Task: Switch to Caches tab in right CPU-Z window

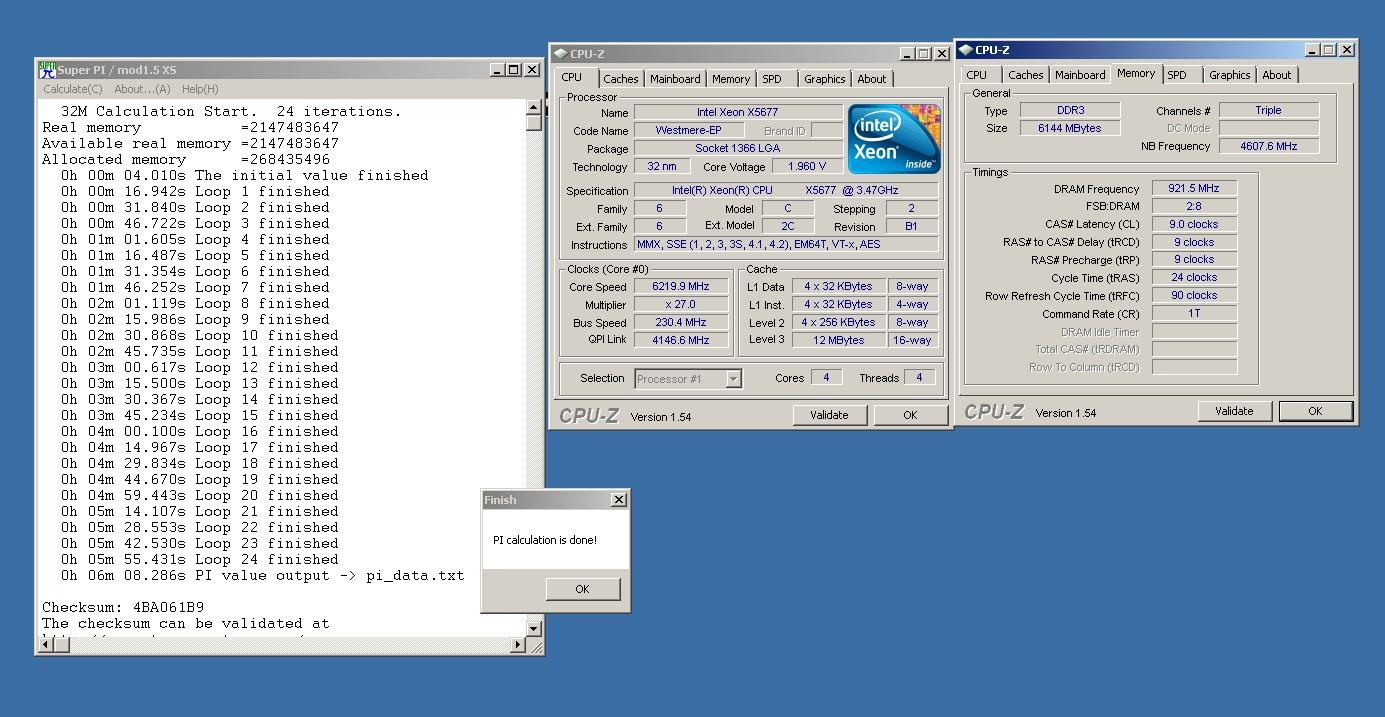Action: (1025, 75)
